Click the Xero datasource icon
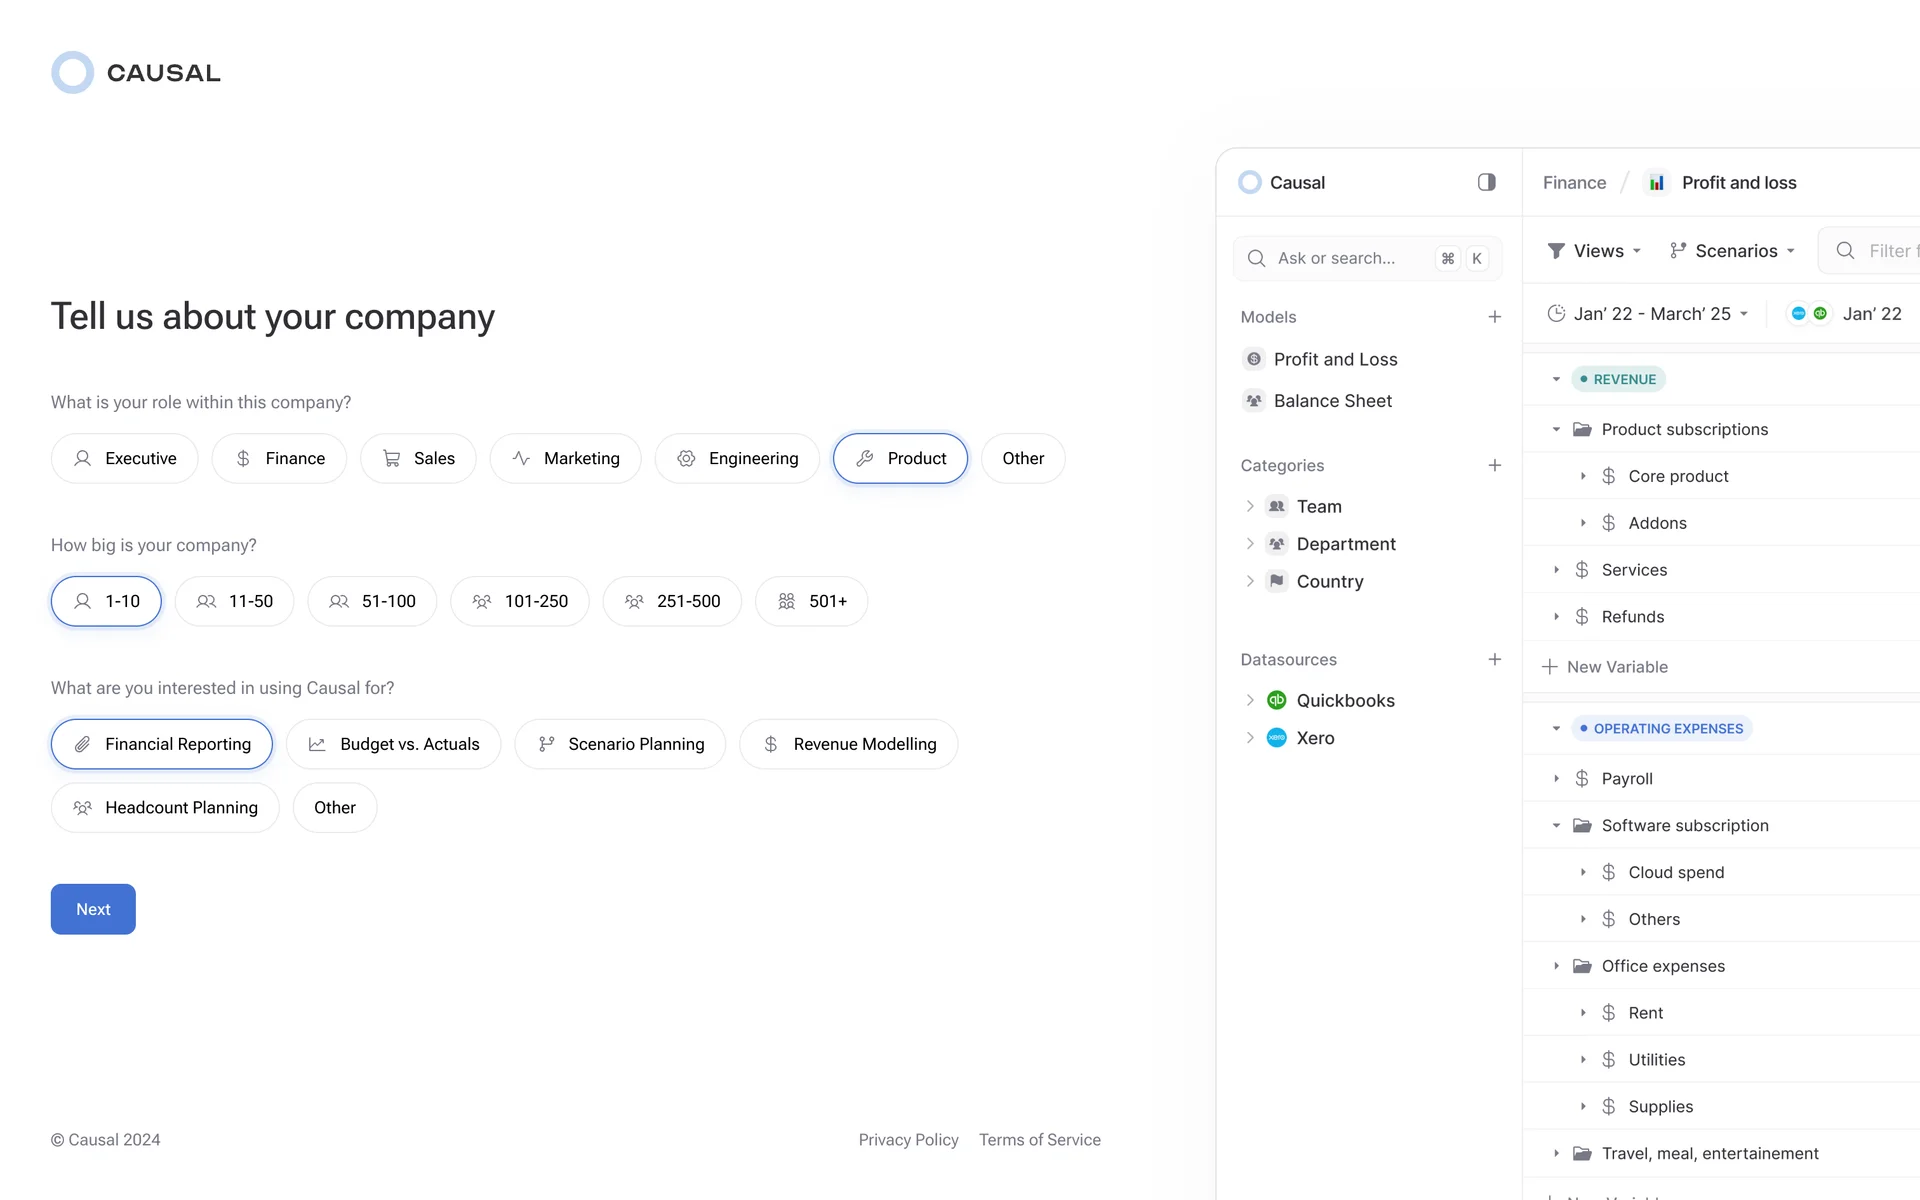The height and width of the screenshot is (1200, 1920). (x=1276, y=738)
